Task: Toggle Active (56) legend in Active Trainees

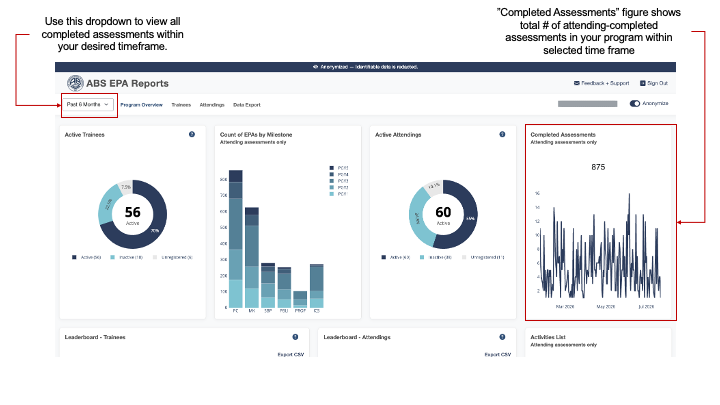Action: pos(86,258)
